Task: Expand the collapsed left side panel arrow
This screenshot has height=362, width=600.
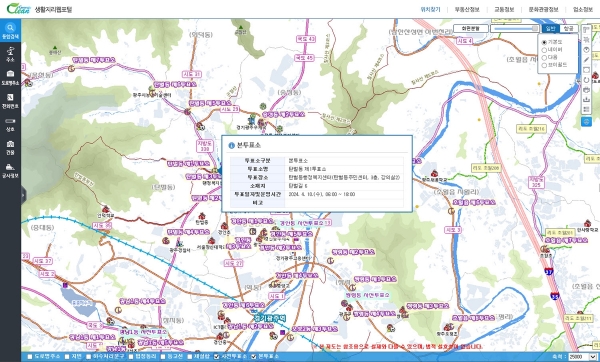Action: (x=23, y=196)
